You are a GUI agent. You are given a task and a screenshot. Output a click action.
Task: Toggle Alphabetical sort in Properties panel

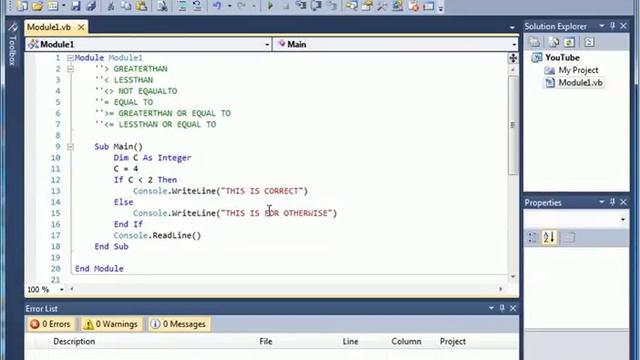(549, 237)
